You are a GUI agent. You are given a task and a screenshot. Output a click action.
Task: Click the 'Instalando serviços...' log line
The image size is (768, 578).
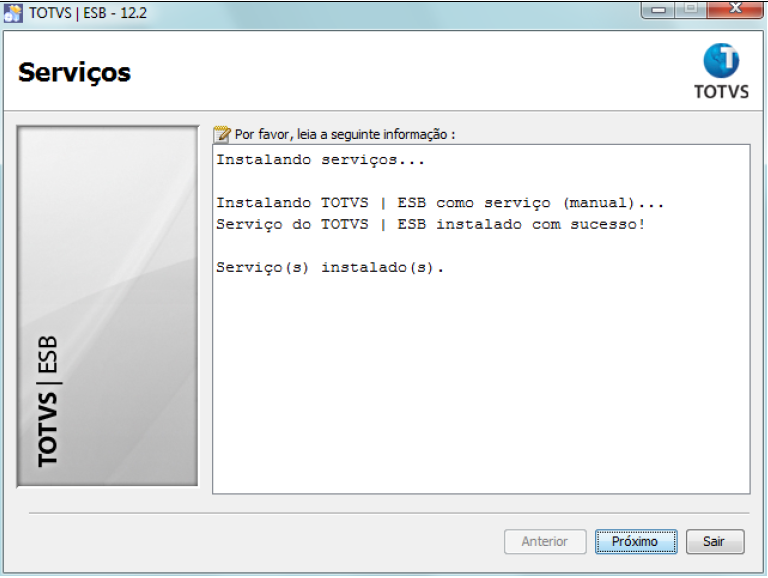320,160
